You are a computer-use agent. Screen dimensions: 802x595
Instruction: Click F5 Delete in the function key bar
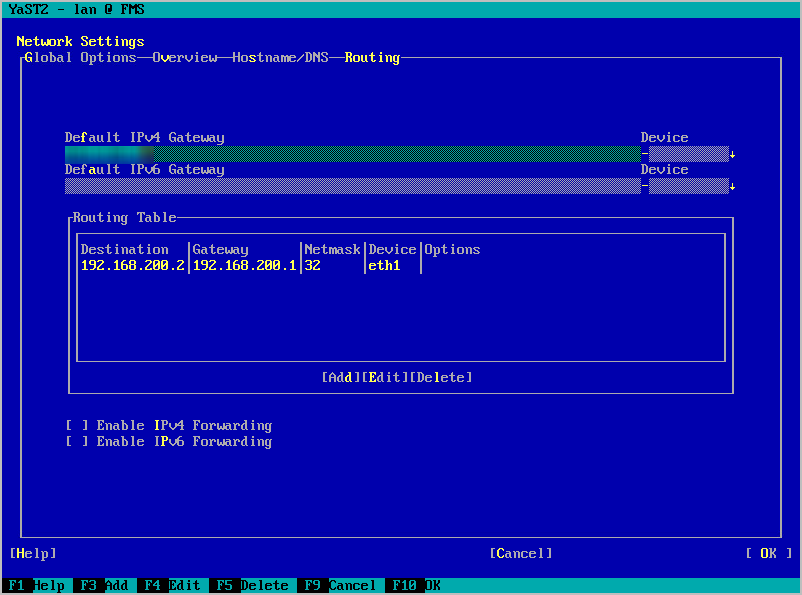250,586
